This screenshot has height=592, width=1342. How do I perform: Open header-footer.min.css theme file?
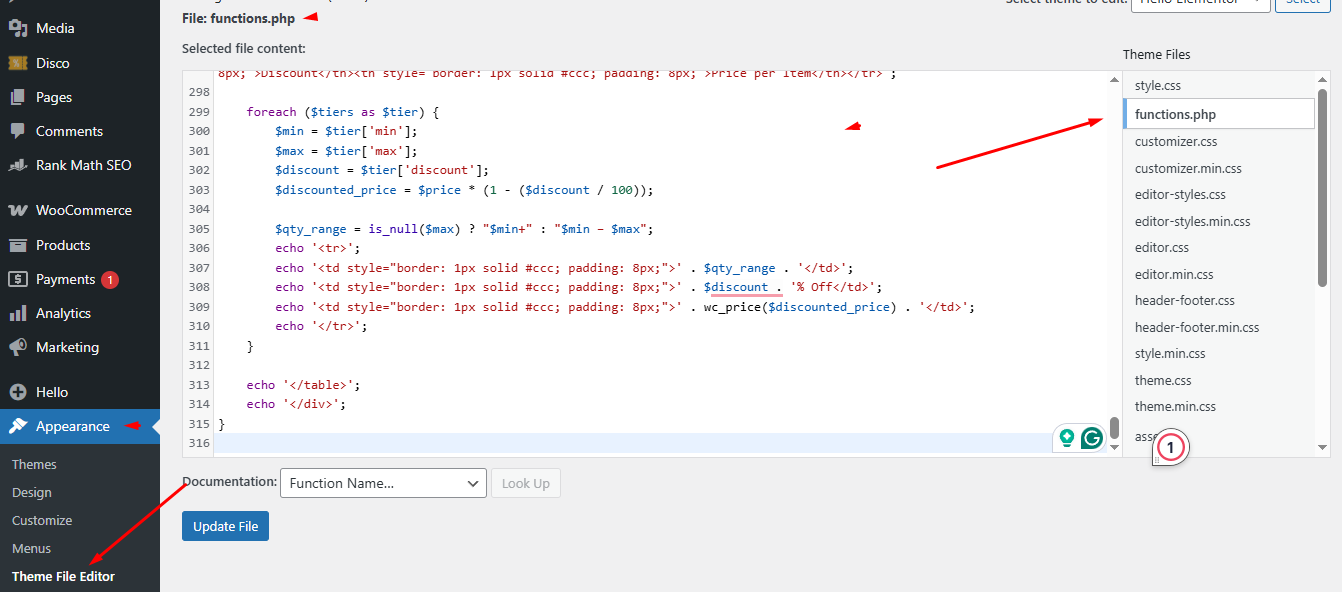click(1197, 327)
